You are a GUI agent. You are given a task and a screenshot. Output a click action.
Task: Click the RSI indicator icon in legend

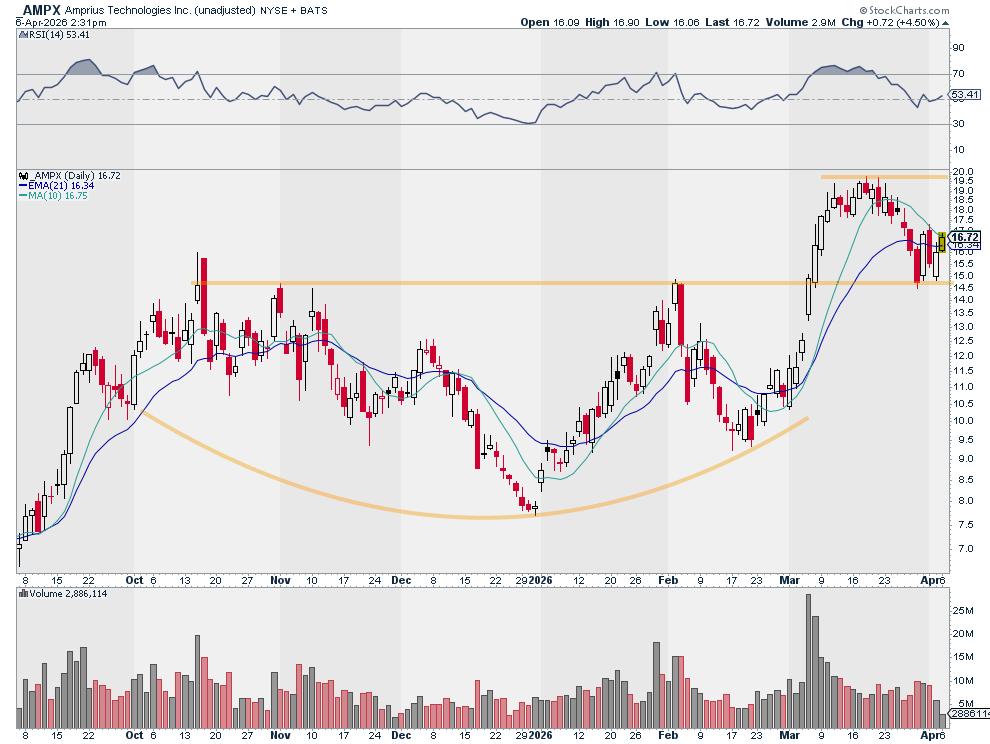tap(21, 35)
